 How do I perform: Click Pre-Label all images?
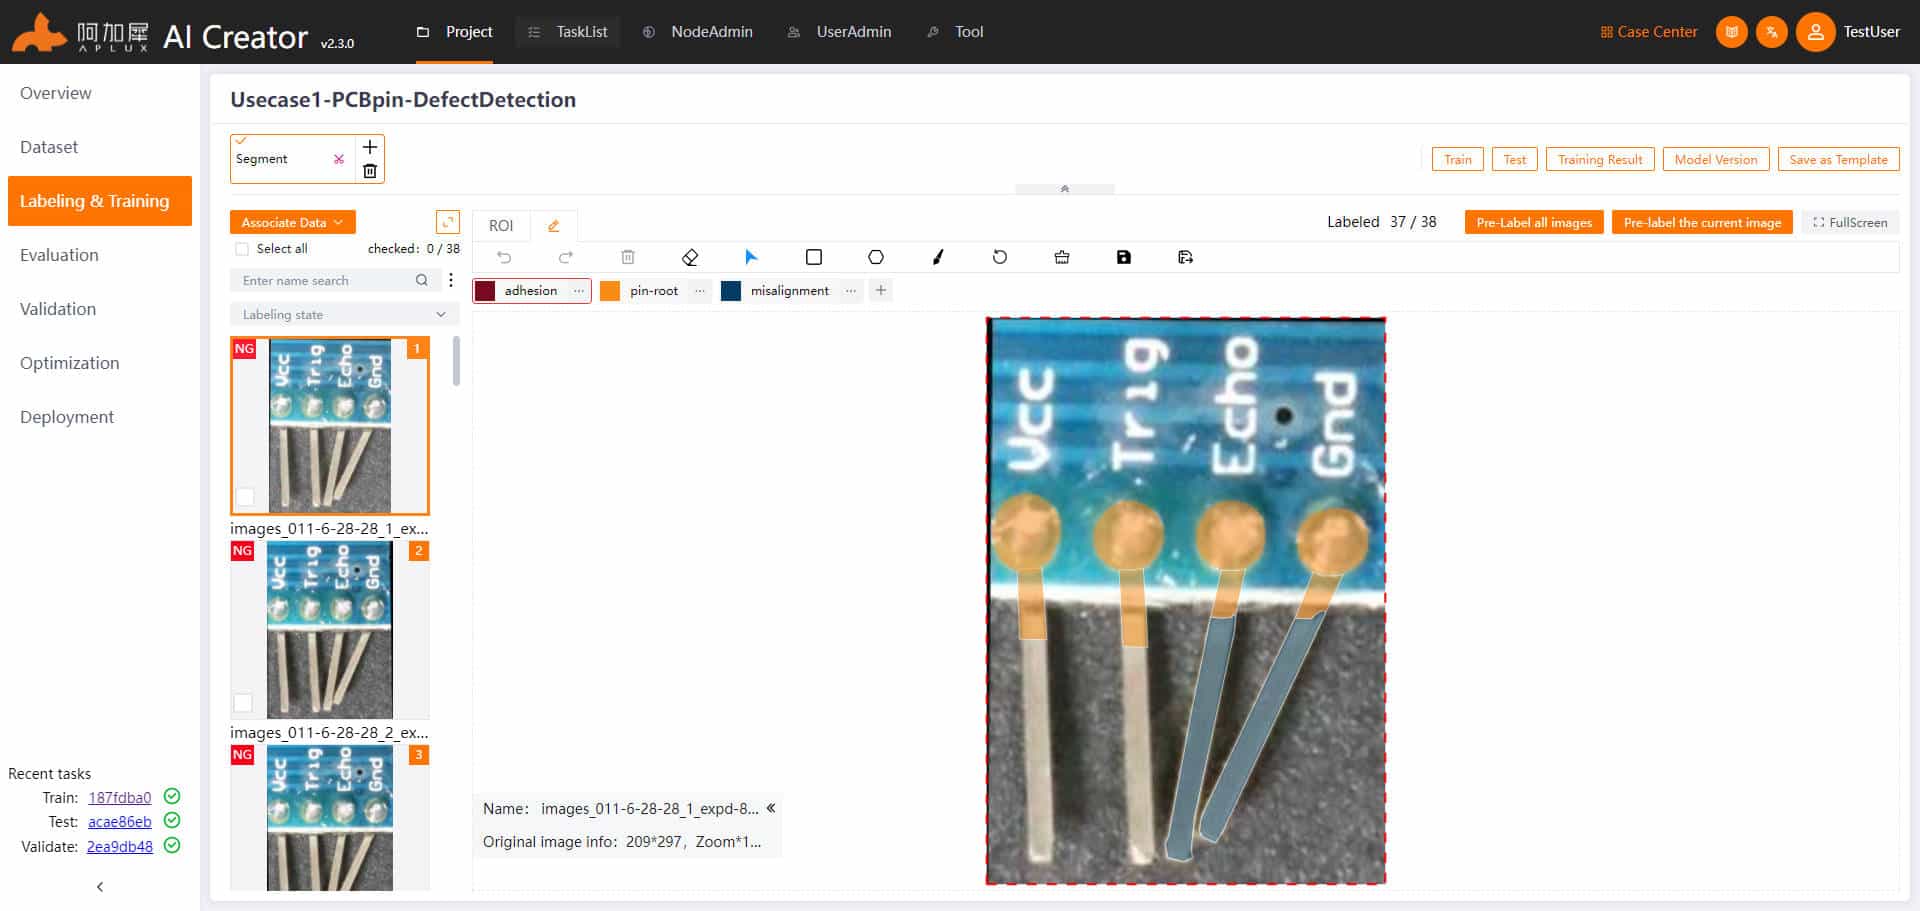(x=1534, y=222)
